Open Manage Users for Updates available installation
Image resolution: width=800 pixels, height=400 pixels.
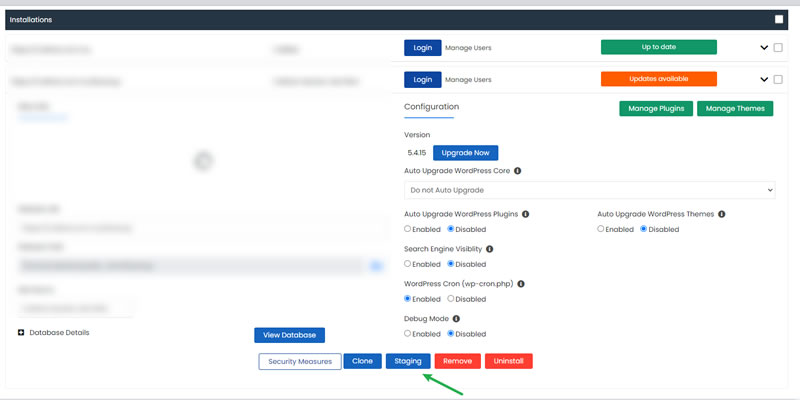tap(468, 80)
